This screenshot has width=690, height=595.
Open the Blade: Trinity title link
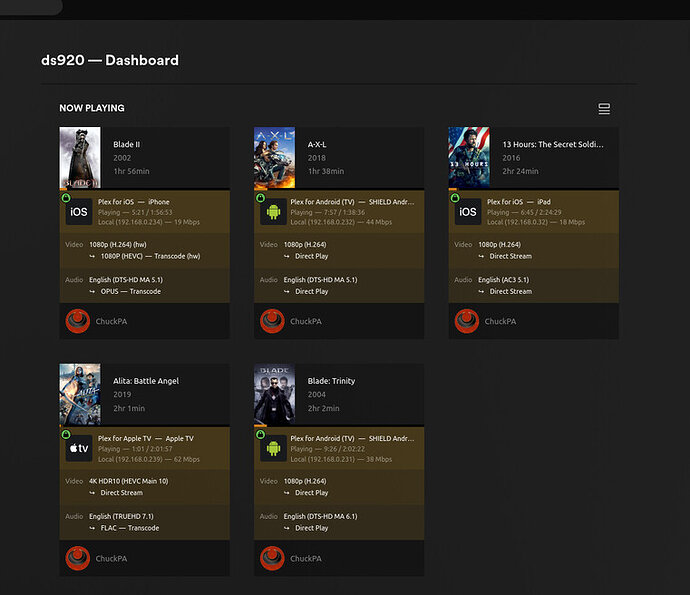(331, 381)
